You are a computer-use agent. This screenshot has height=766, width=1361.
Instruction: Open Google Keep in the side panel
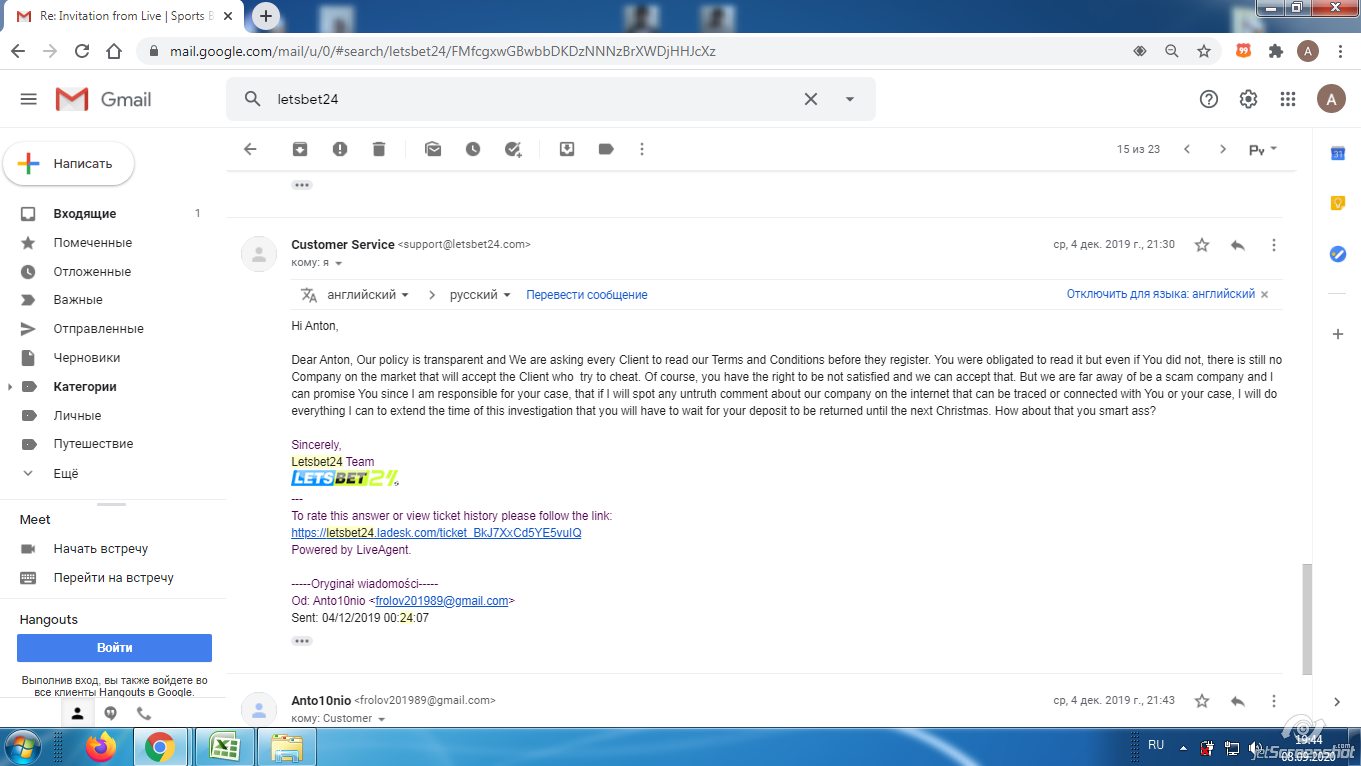point(1338,203)
